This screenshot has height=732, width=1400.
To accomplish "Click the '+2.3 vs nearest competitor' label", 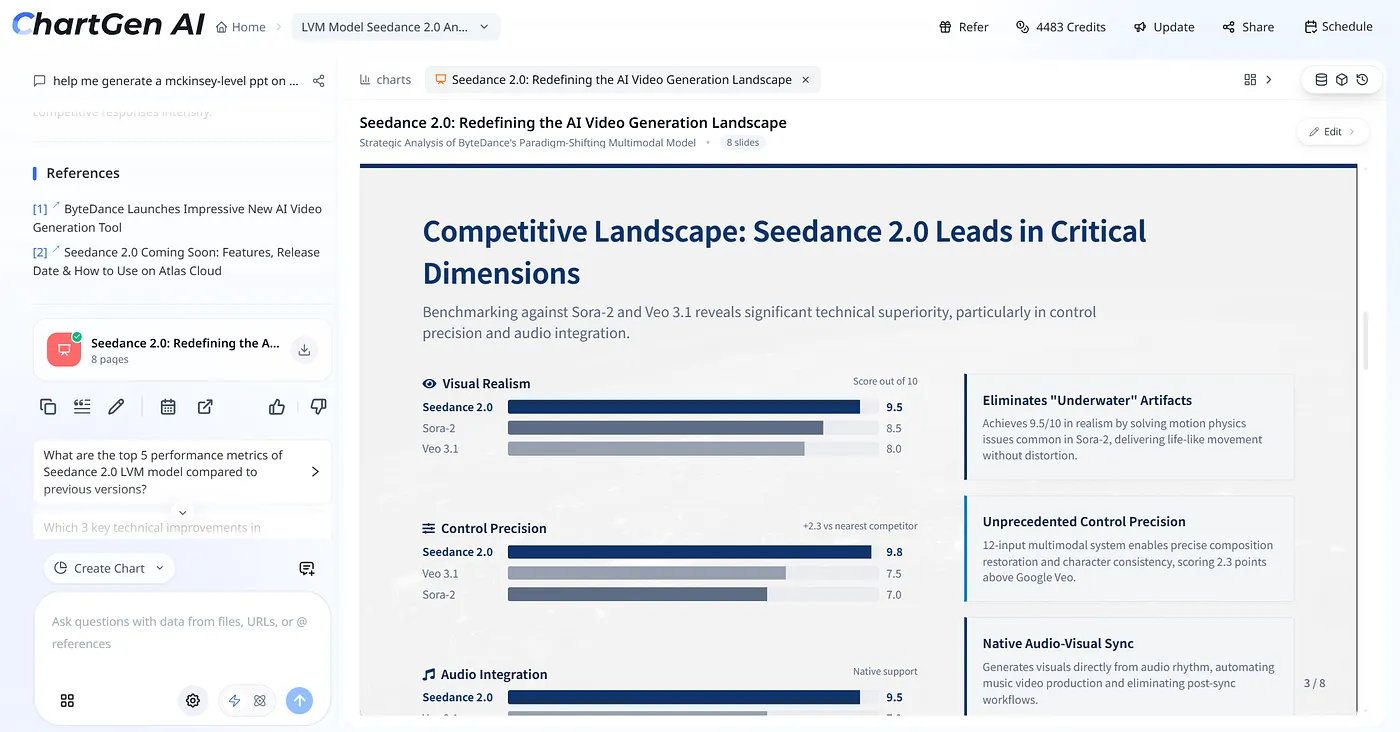I will 860,526.
